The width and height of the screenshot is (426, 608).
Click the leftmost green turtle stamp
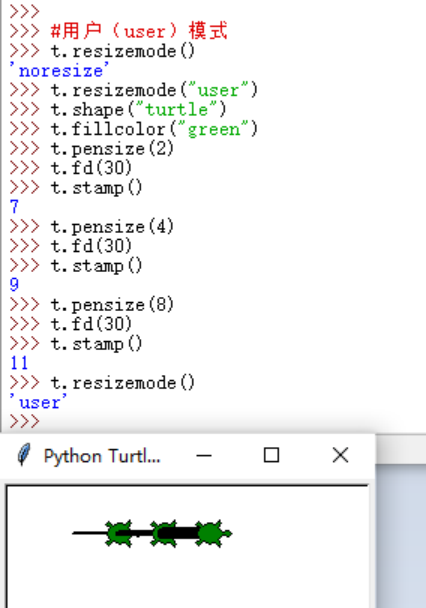pyautogui.click(x=119, y=534)
